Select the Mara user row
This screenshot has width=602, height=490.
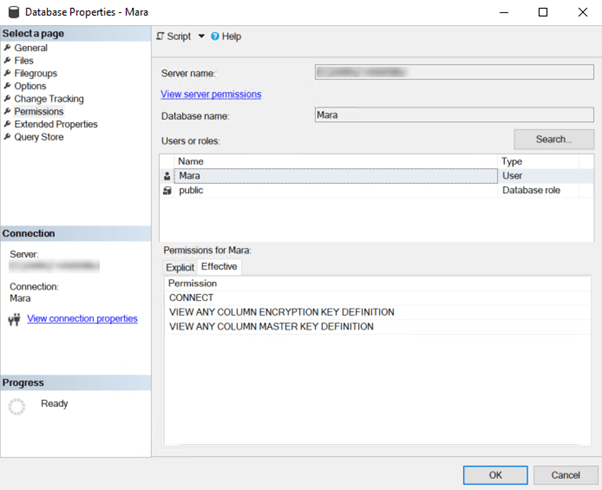point(377,176)
